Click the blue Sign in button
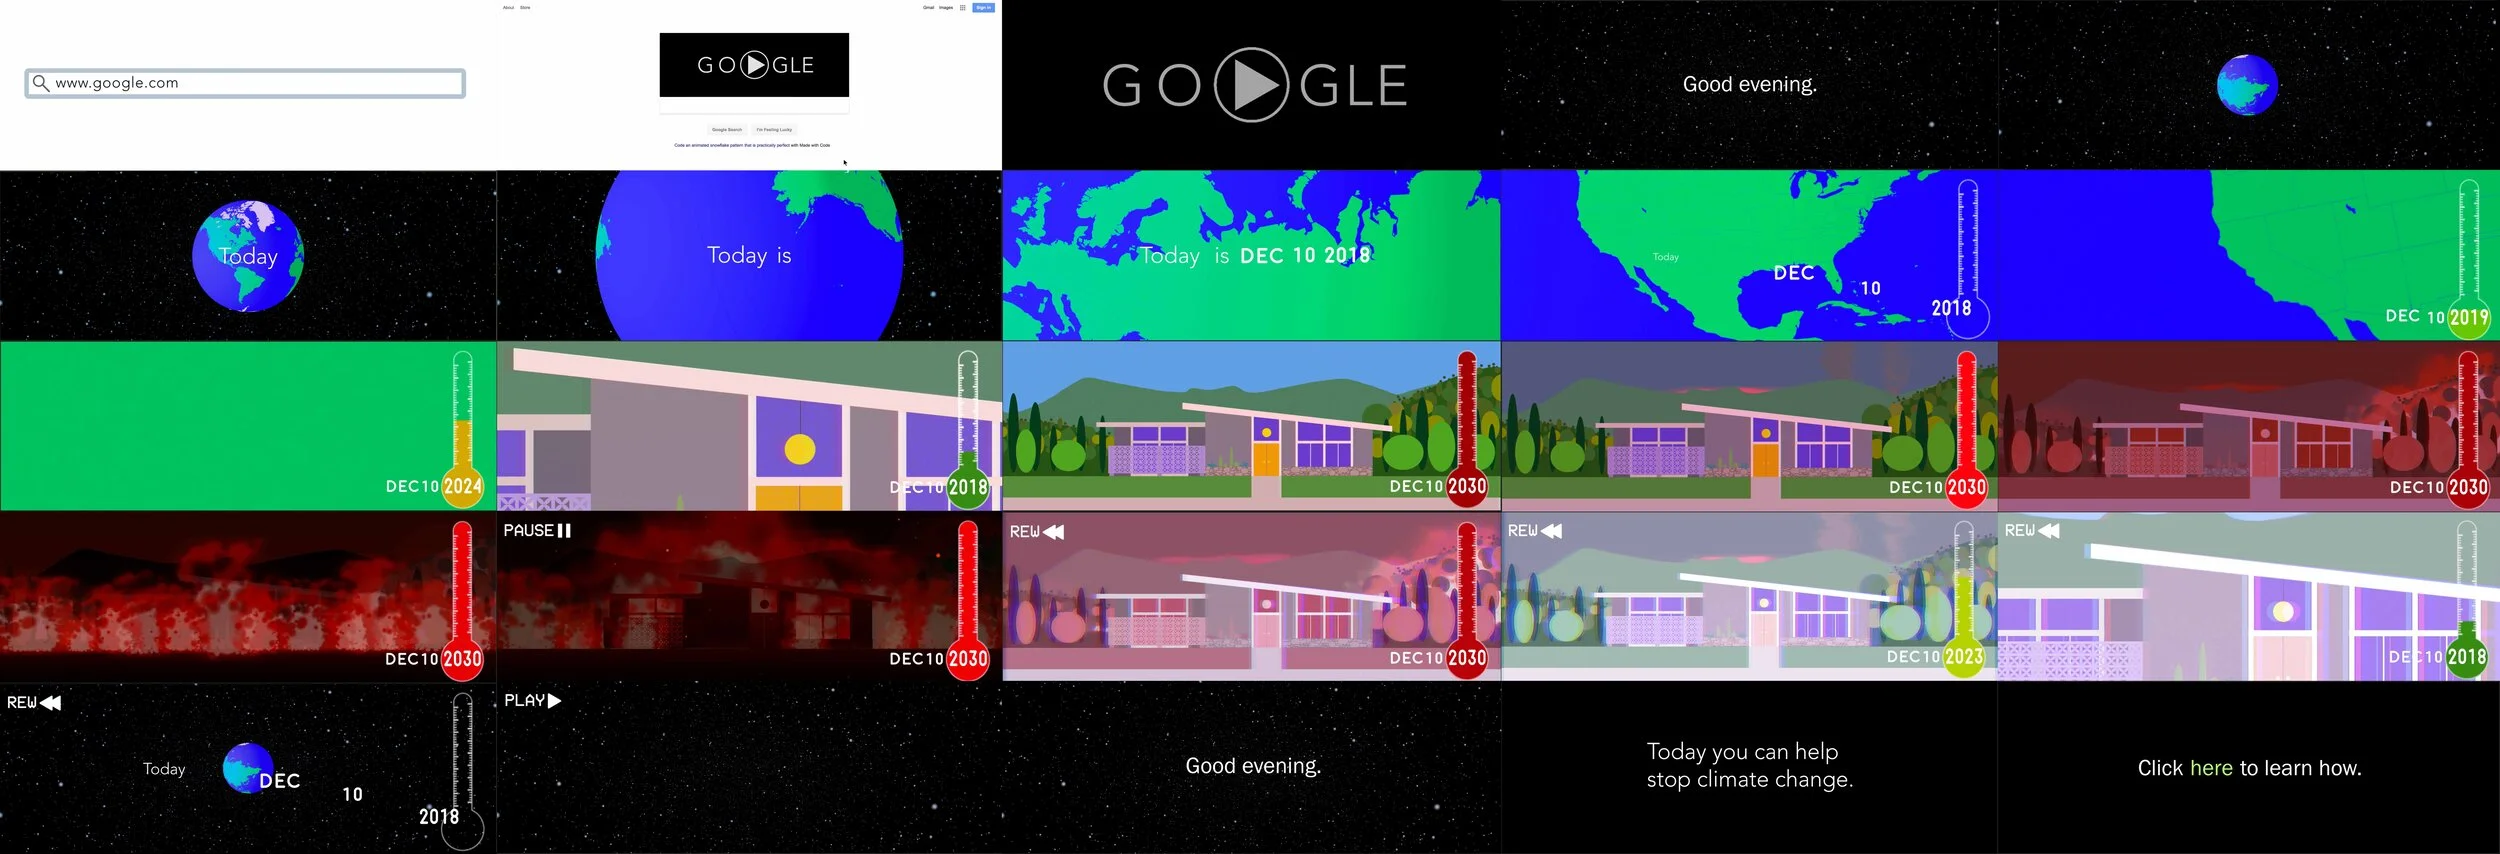This screenshot has width=2500, height=854. [x=984, y=8]
